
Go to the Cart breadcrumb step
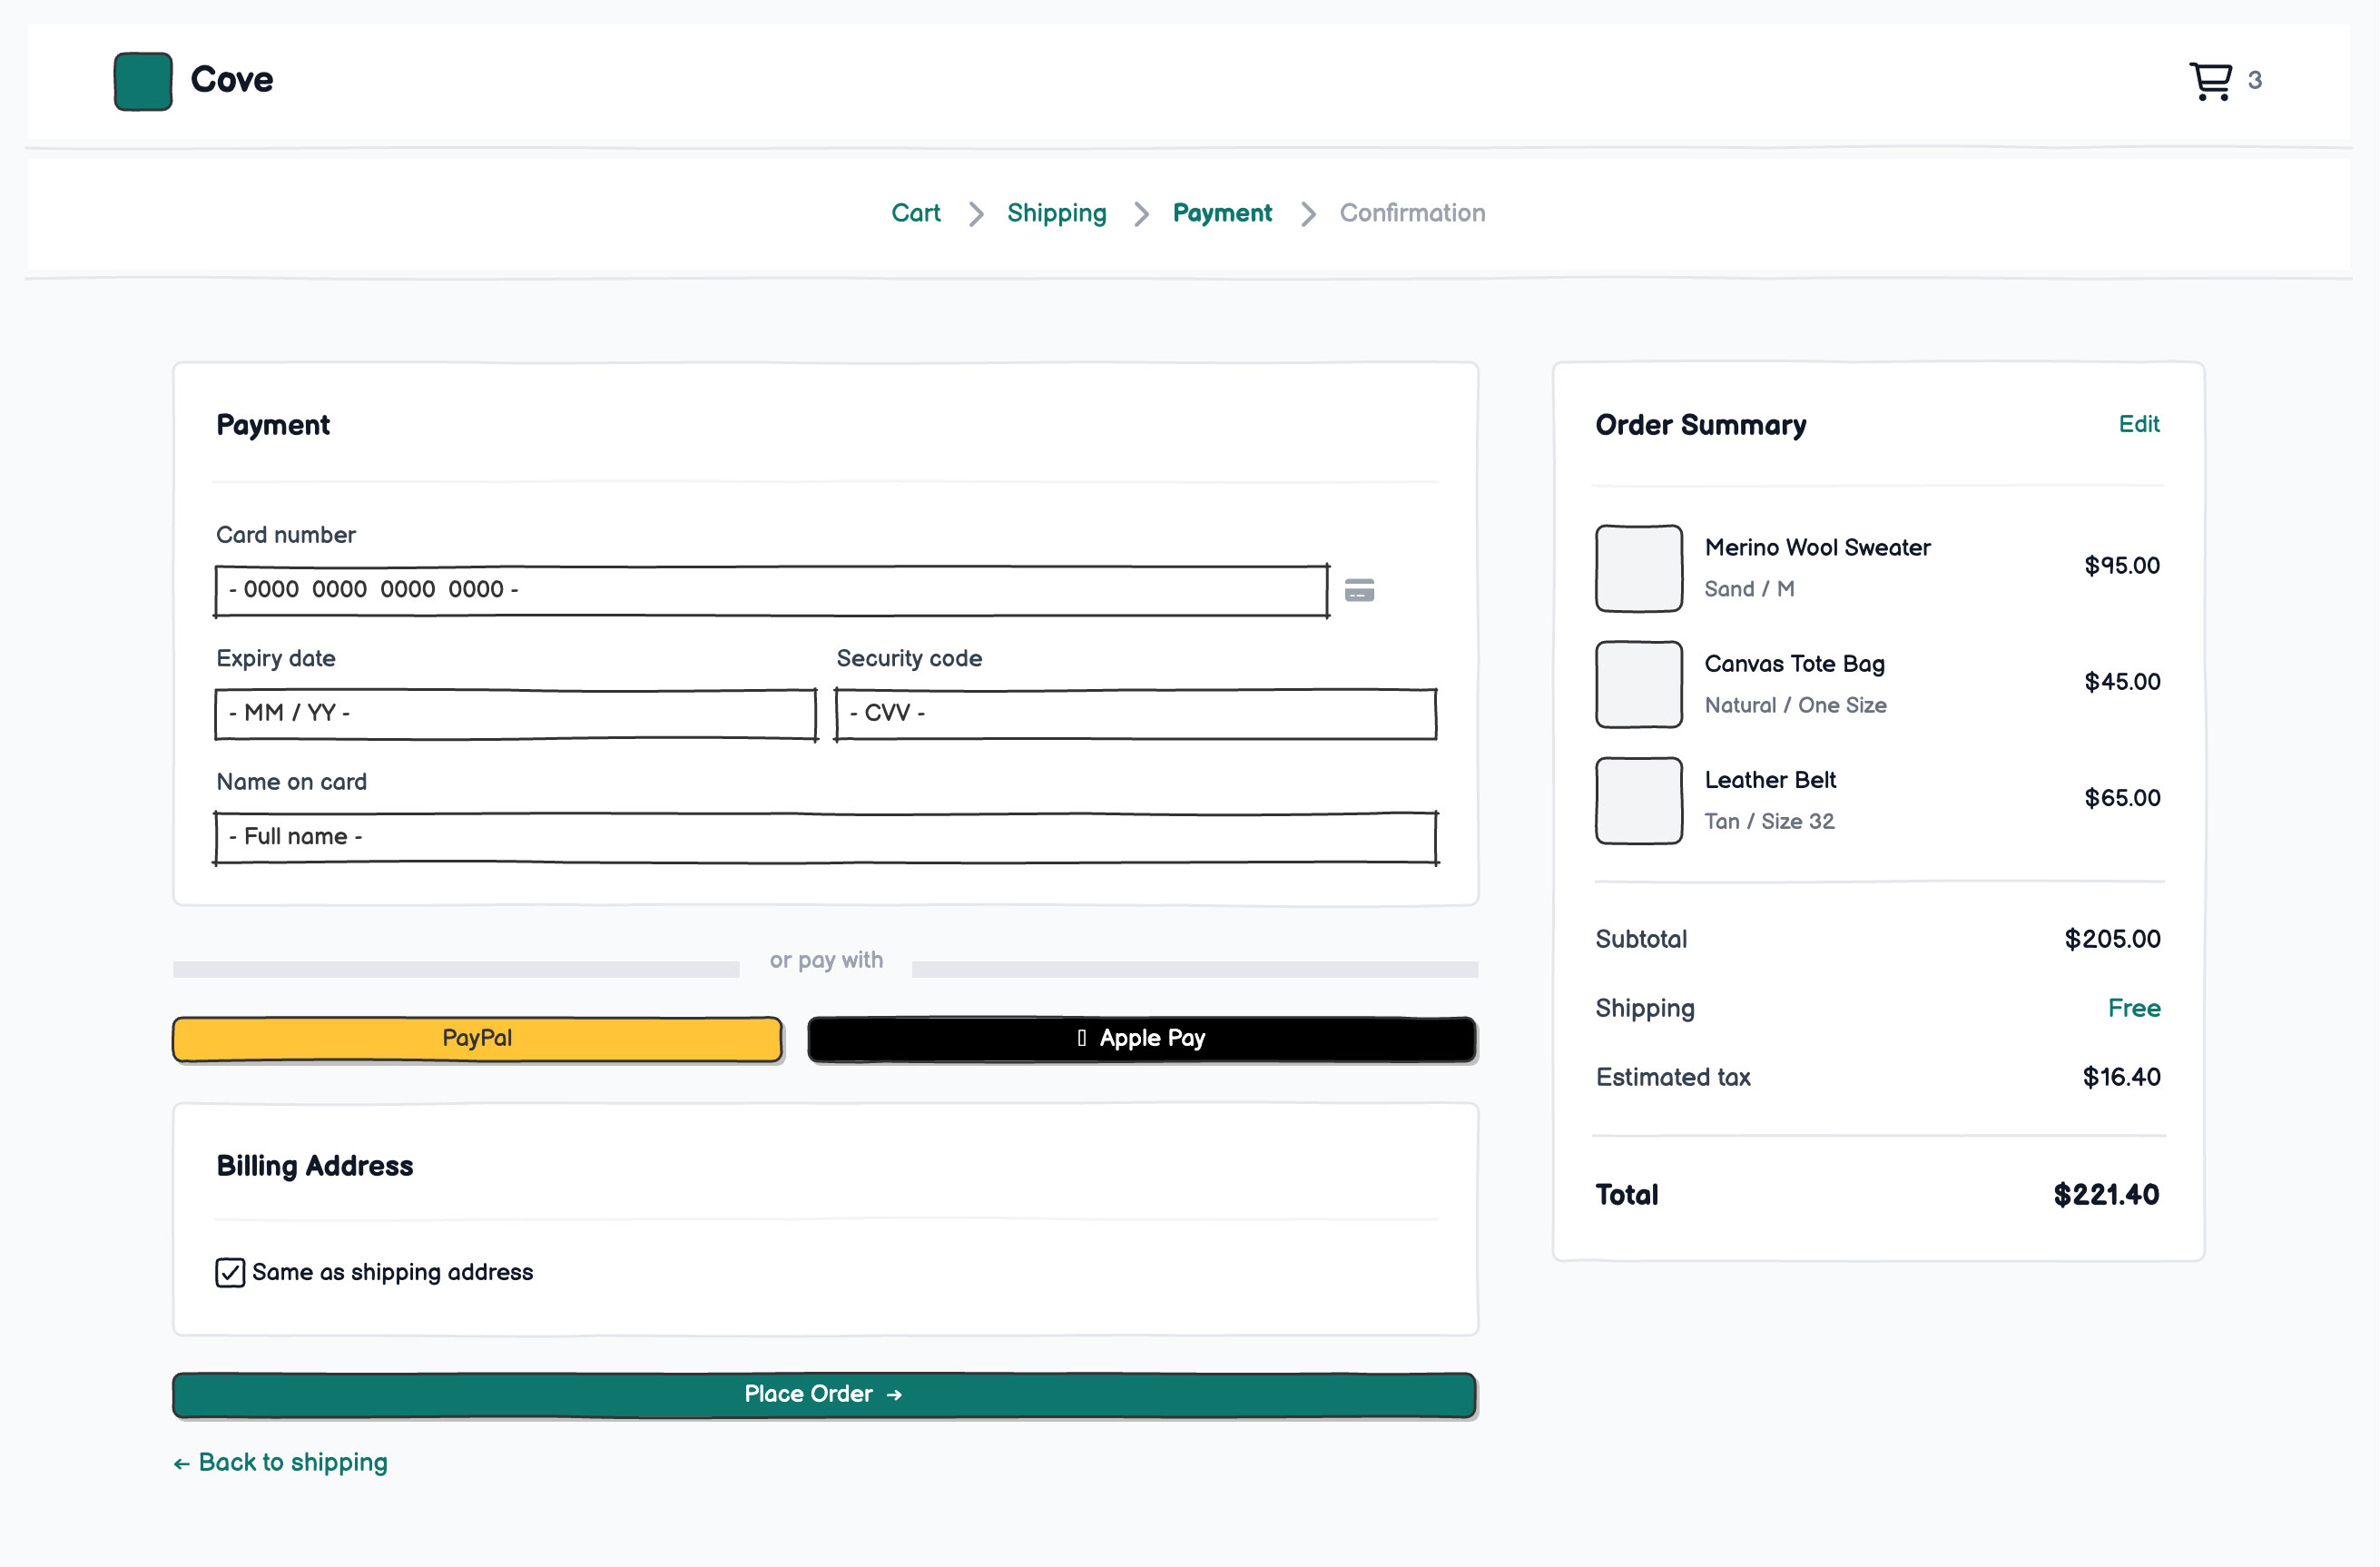coord(916,213)
